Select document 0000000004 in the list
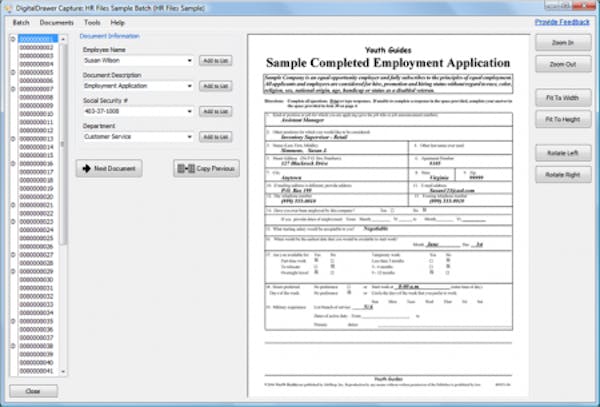The height and width of the screenshot is (407, 600). (36, 64)
